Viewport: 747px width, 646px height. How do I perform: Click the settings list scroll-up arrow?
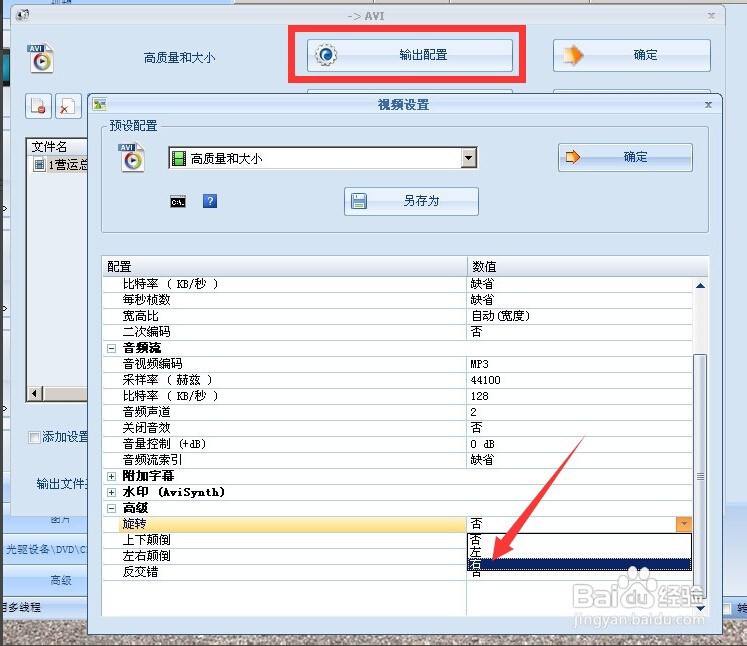pyautogui.click(x=700, y=286)
